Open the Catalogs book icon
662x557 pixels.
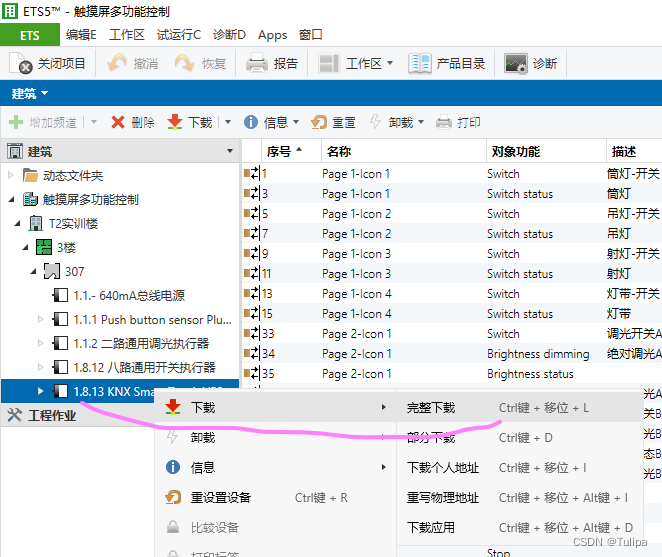[x=420, y=63]
